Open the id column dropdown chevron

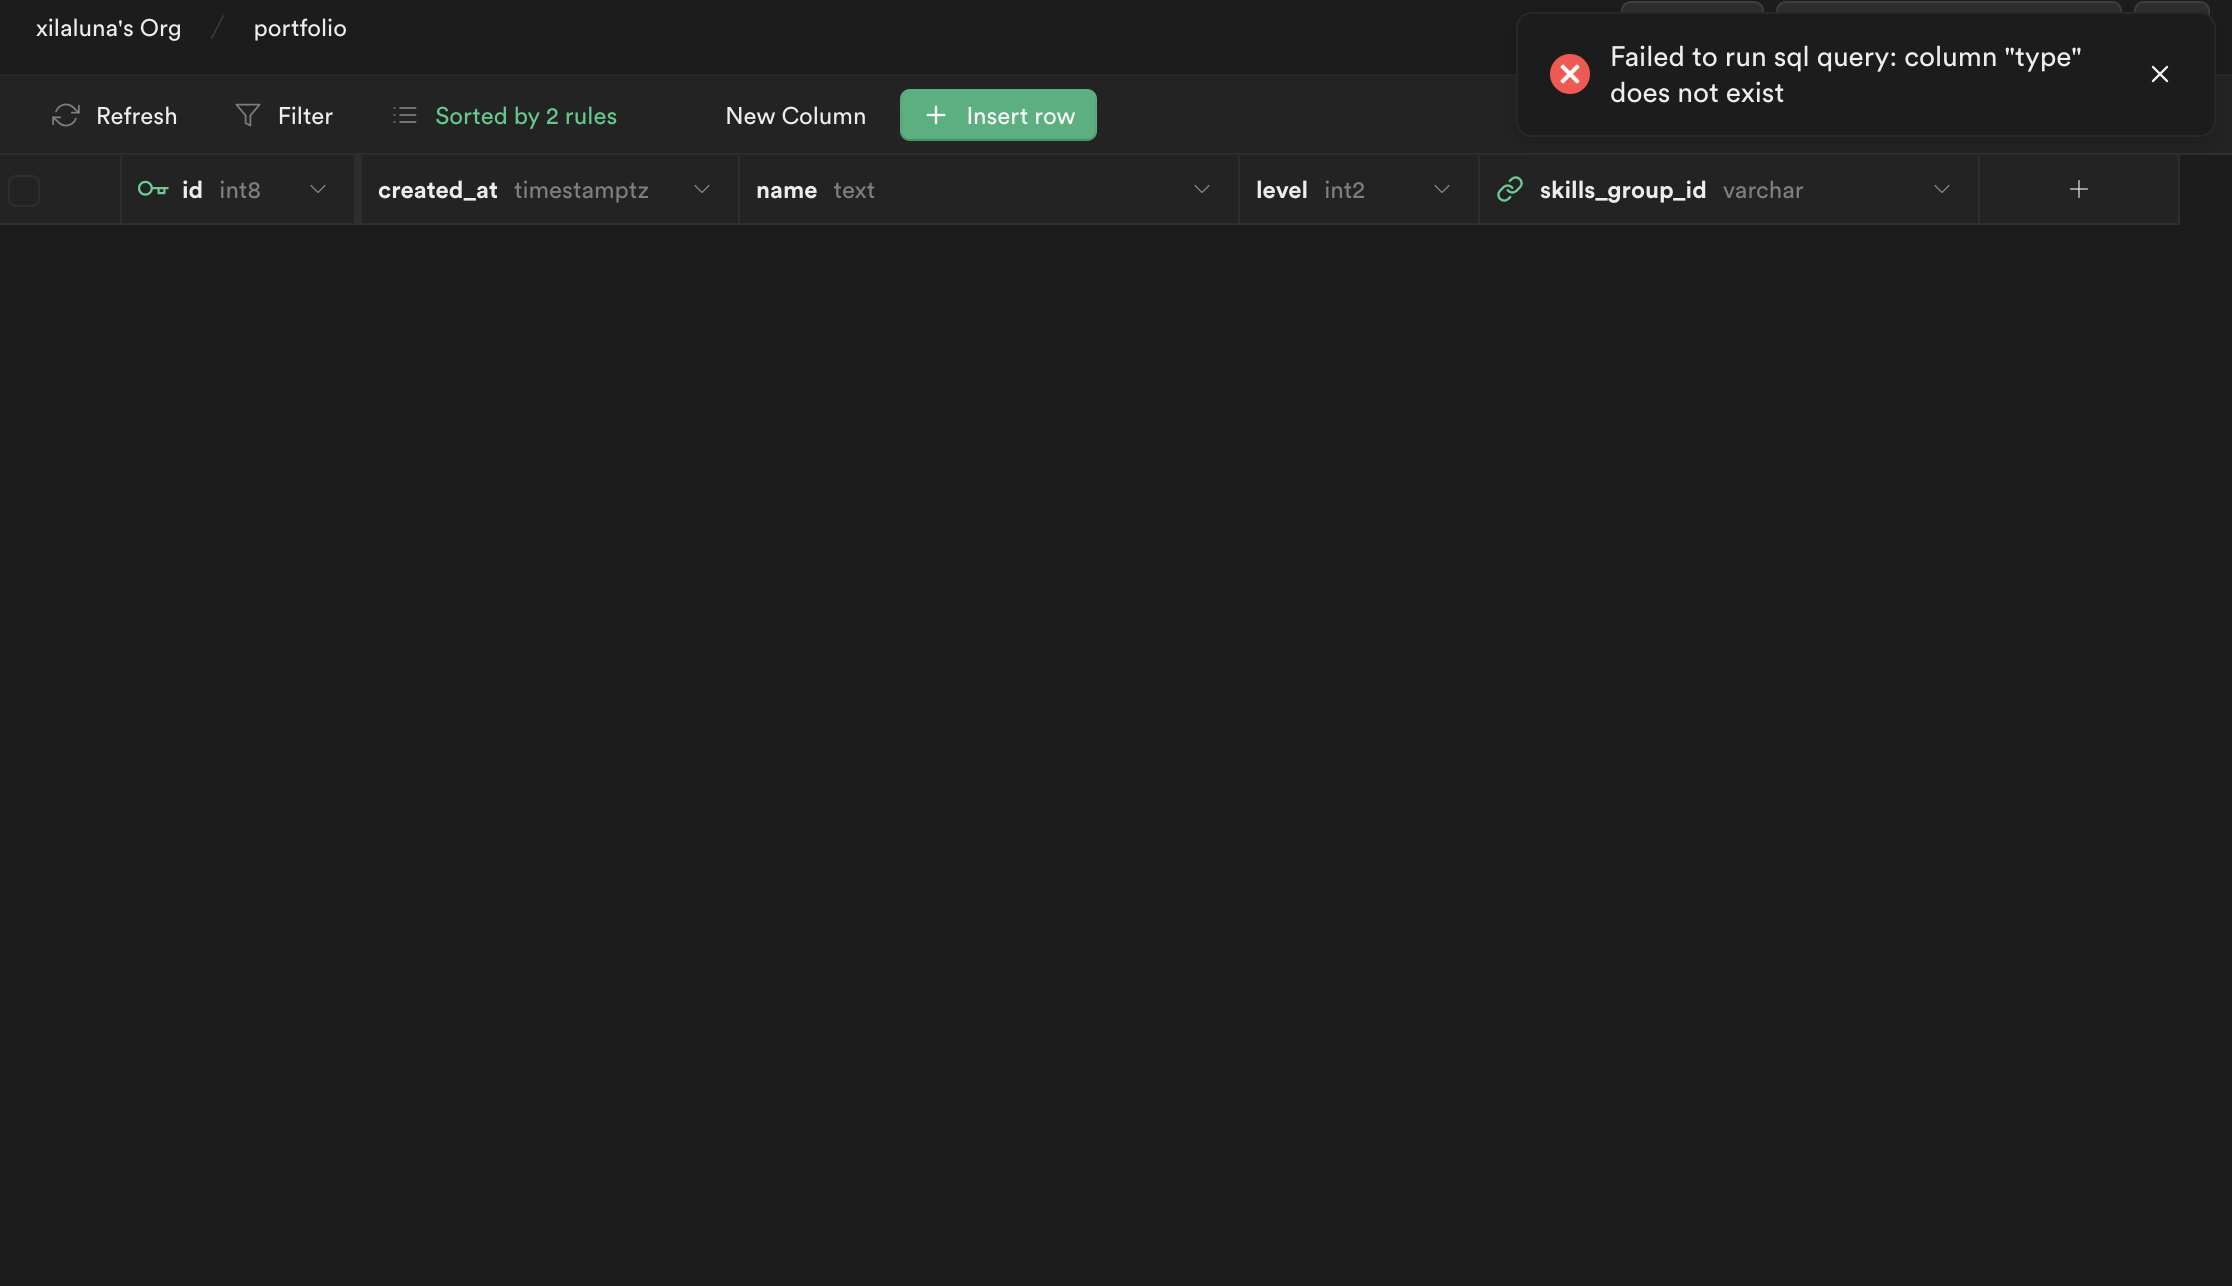click(x=318, y=189)
